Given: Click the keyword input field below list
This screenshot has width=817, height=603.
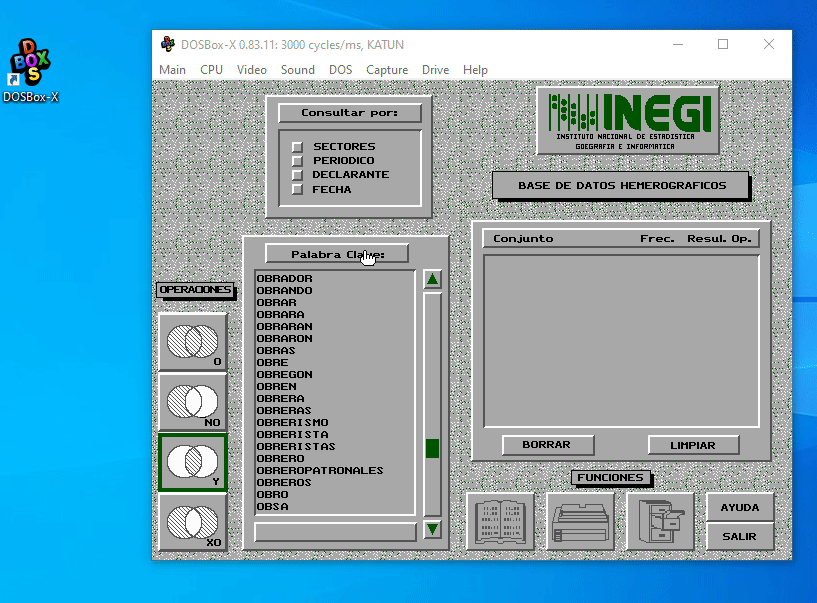Looking at the screenshot, I should (x=335, y=532).
